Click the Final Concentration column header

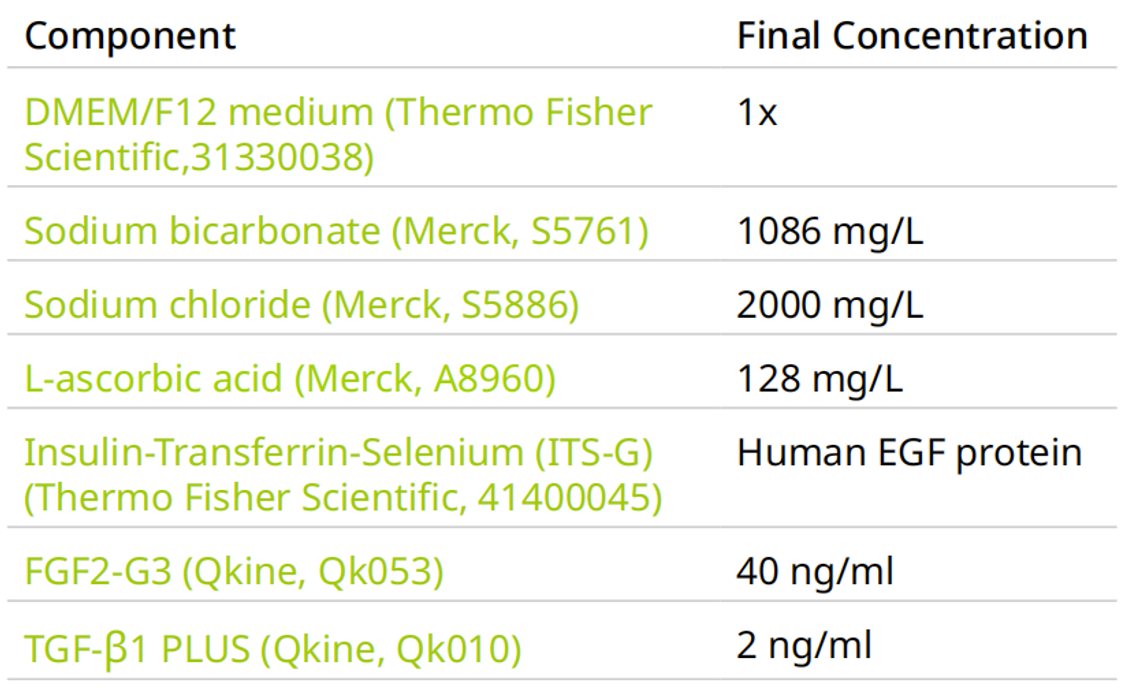pos(911,37)
